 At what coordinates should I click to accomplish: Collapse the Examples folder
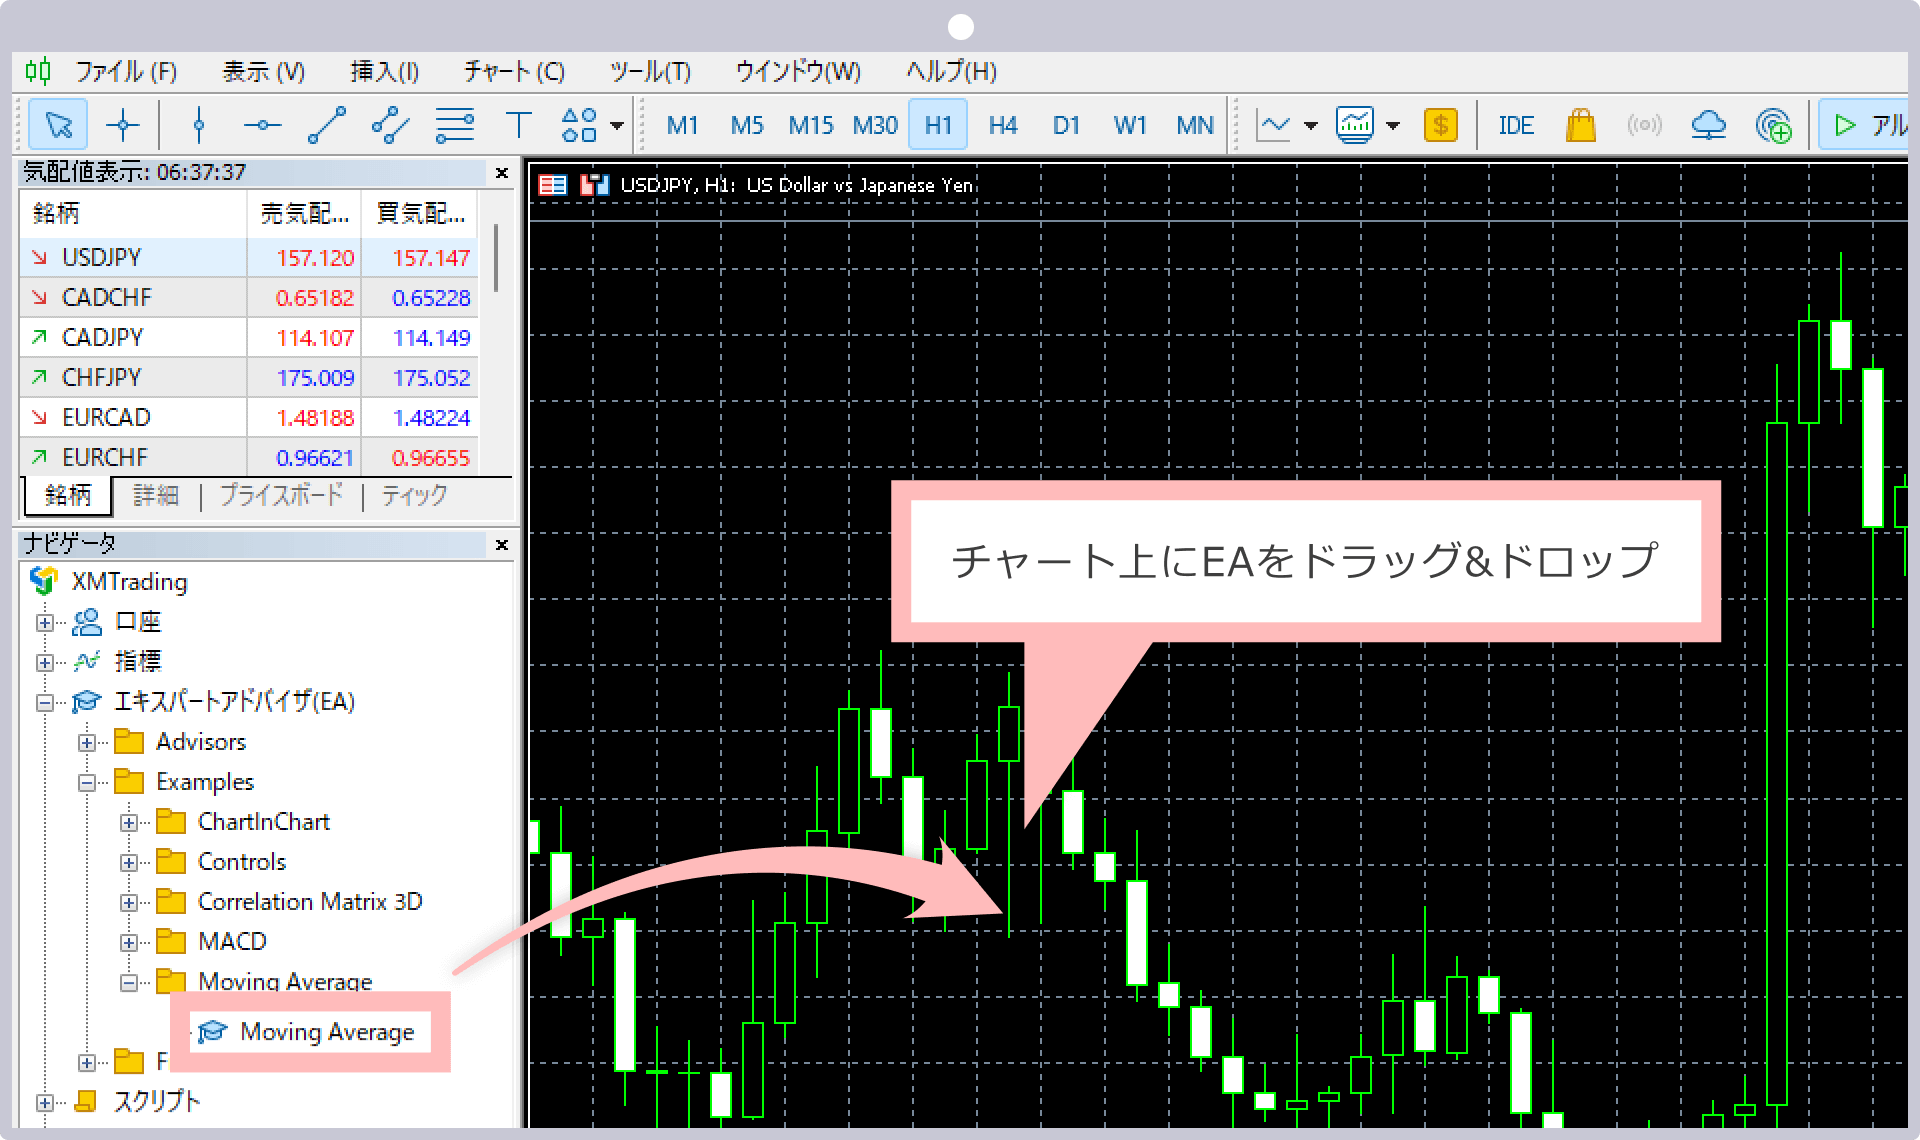pos(87,782)
